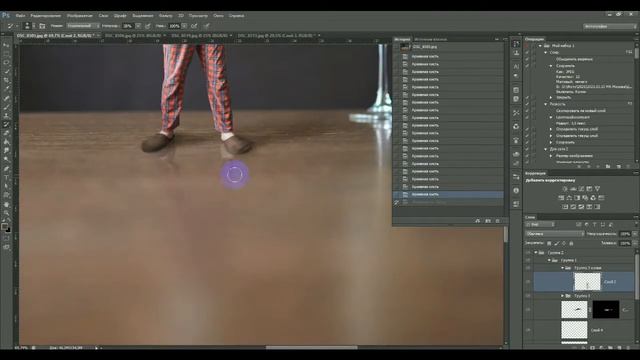
Task: Select the Clone Stamp tool
Action: pyautogui.click(x=6, y=116)
